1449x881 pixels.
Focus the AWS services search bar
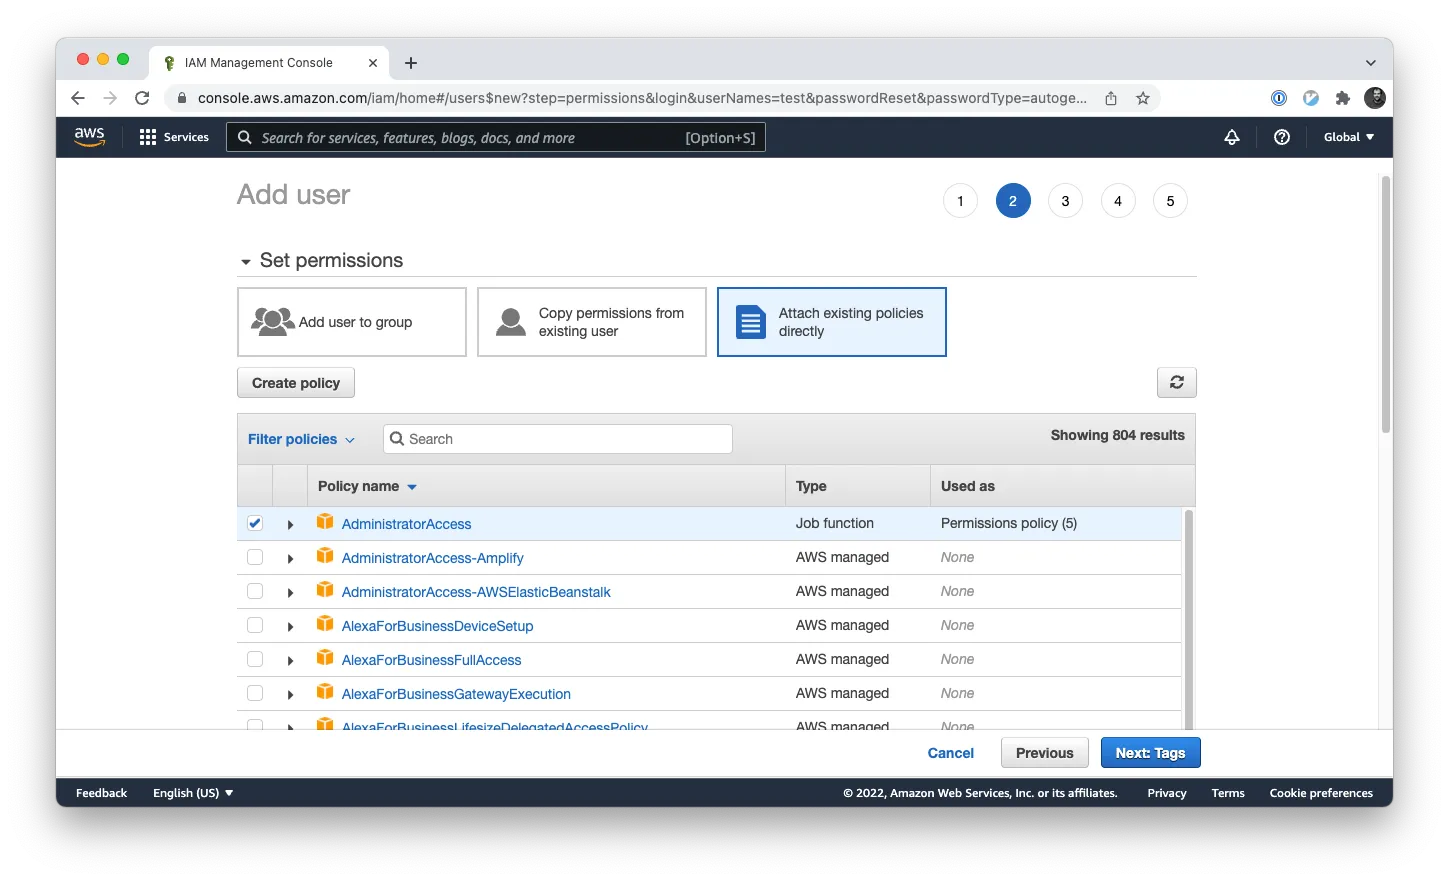point(496,137)
